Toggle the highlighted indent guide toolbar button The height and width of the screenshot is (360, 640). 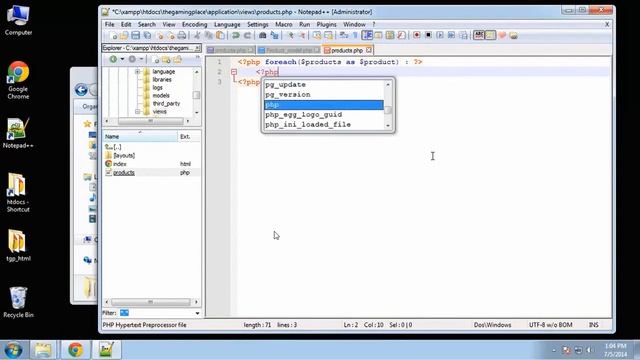point(367,36)
